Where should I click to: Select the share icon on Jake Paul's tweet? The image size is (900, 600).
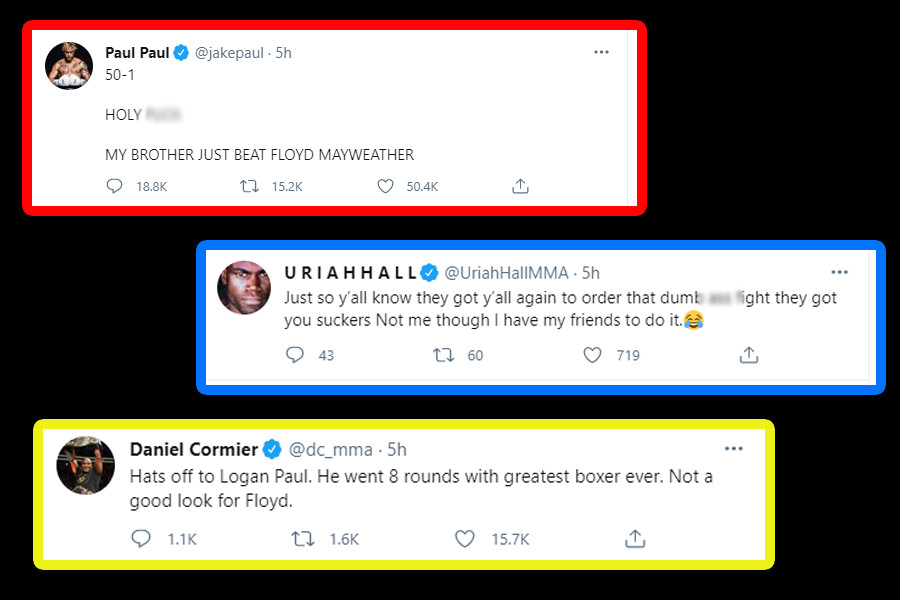coord(520,185)
